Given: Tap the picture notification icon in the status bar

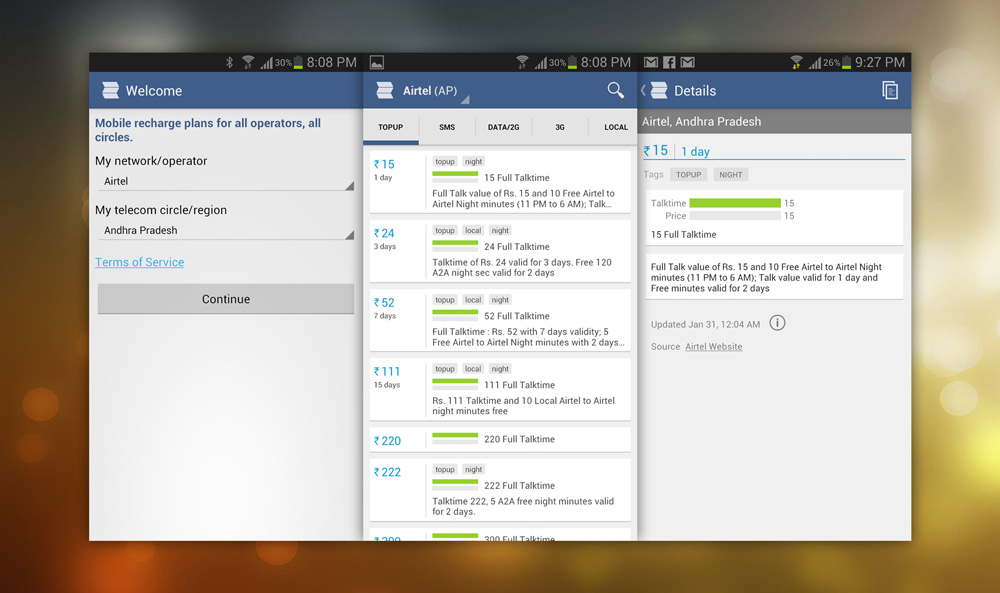Looking at the screenshot, I should (377, 62).
